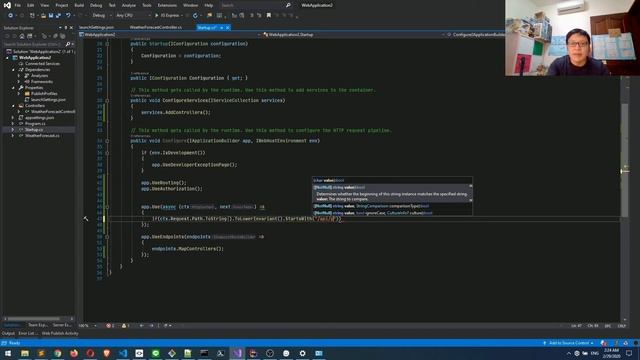Open the Output window tab
This screenshot has height=360, width=640.
(8, 333)
